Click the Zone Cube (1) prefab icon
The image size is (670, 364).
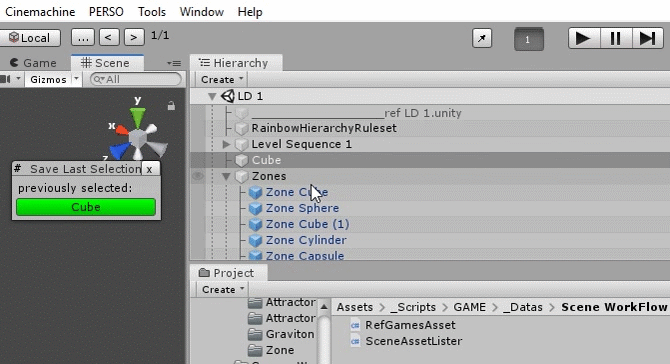coord(255,225)
